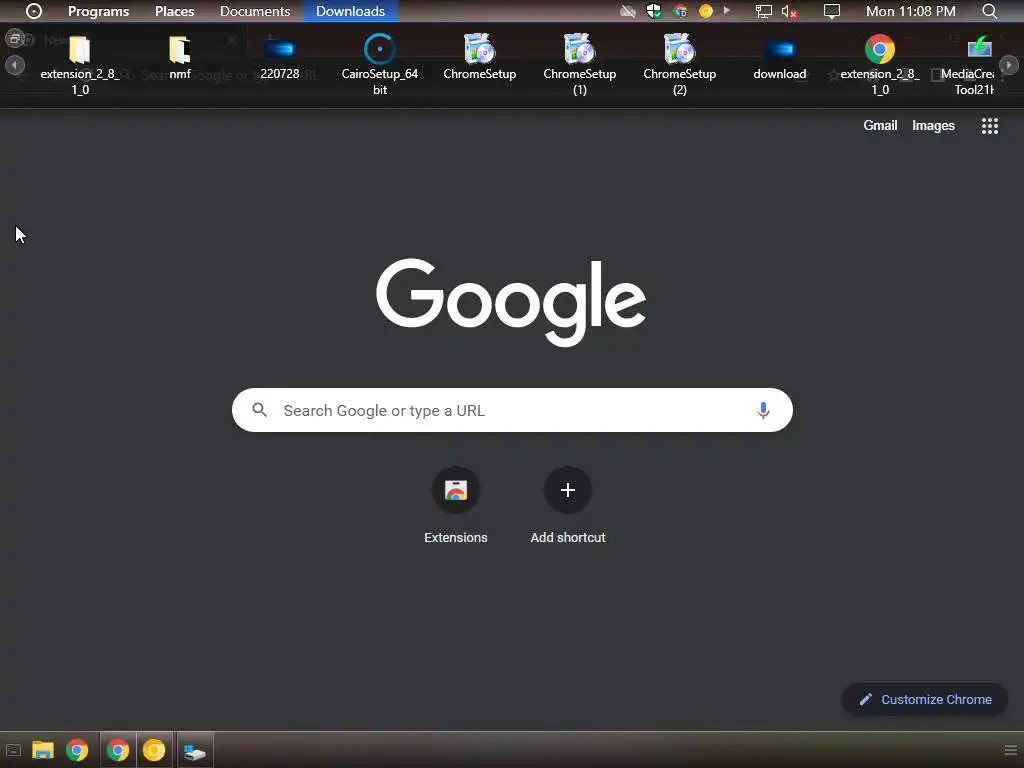Open the Google apps grid icon
This screenshot has width=1024, height=768.
989,126
